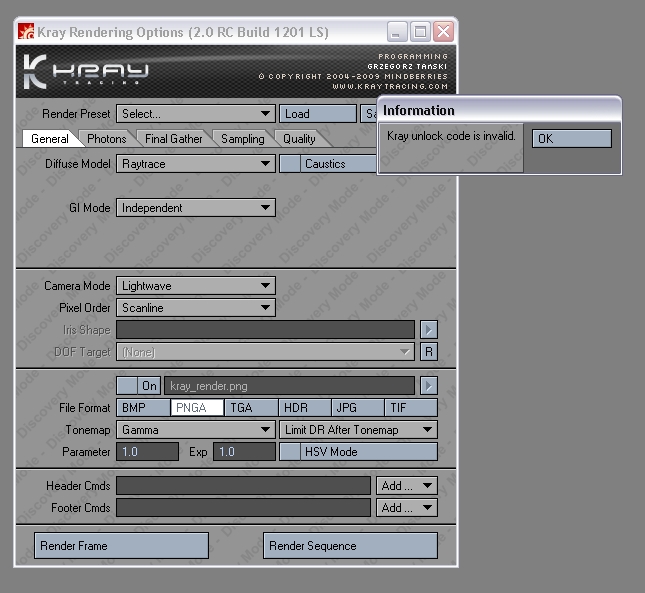Click the Header Cmds input field
The width and height of the screenshot is (645, 593).
243,486
